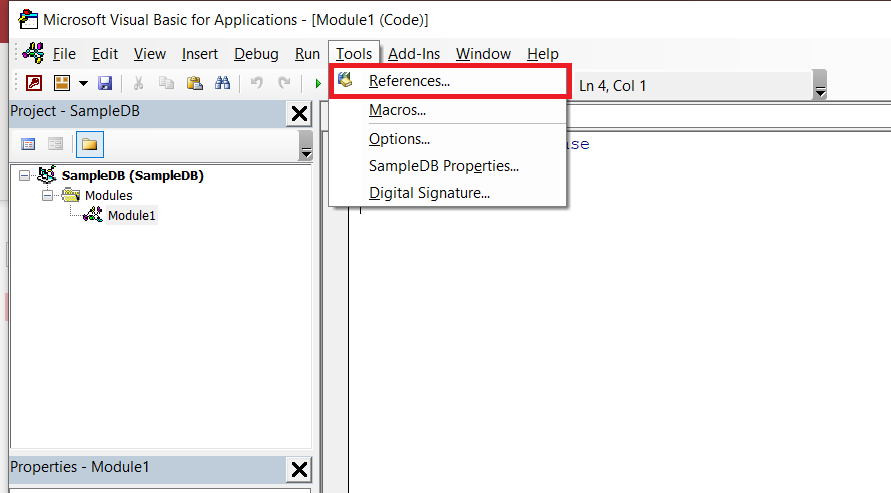Click the Undo toolbar icon
Image resolution: width=891 pixels, height=493 pixels.
[256, 83]
